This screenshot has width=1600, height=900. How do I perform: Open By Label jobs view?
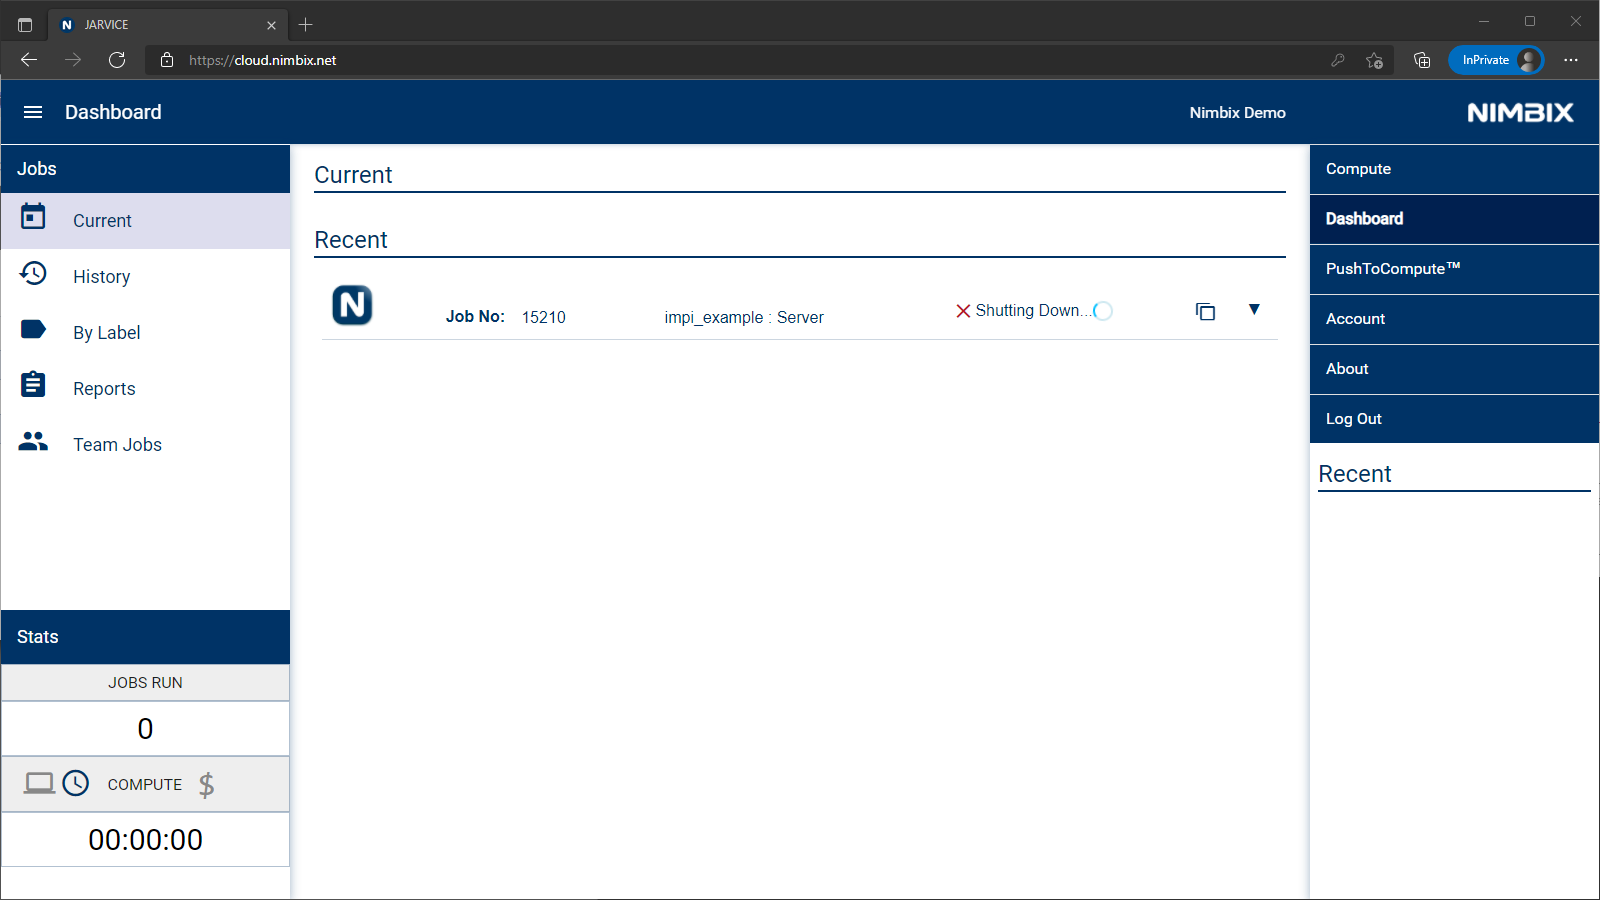click(146, 333)
